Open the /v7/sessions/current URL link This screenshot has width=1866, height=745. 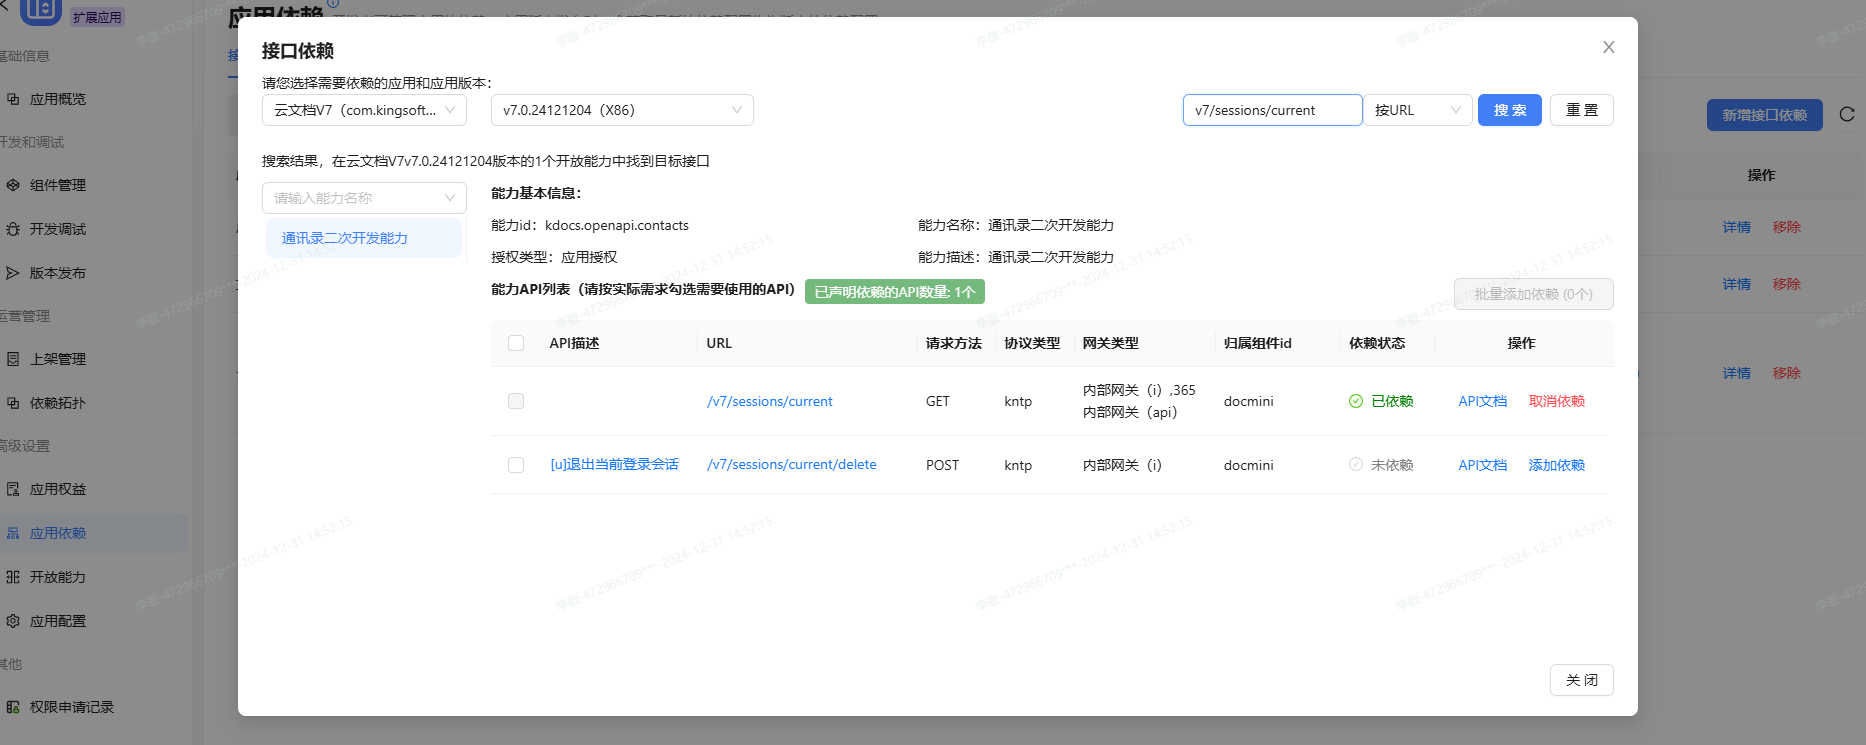coord(770,401)
